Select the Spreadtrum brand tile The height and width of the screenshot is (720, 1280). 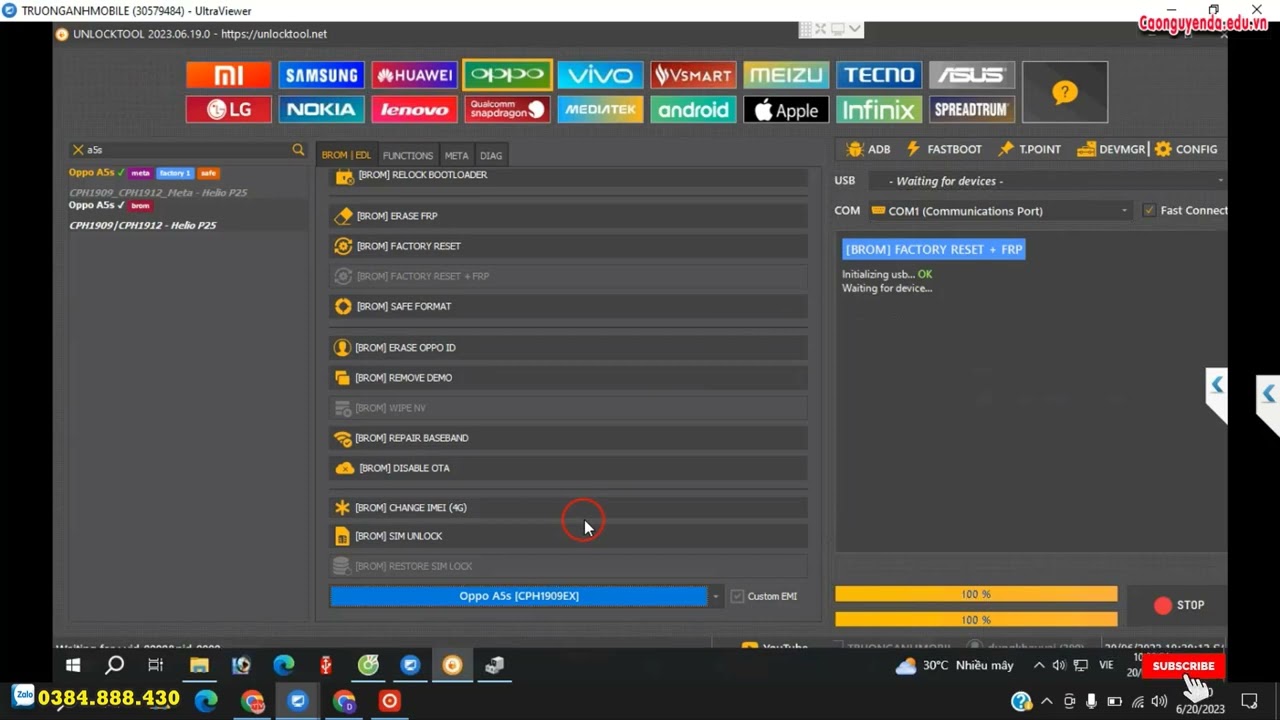pyautogui.click(x=972, y=109)
